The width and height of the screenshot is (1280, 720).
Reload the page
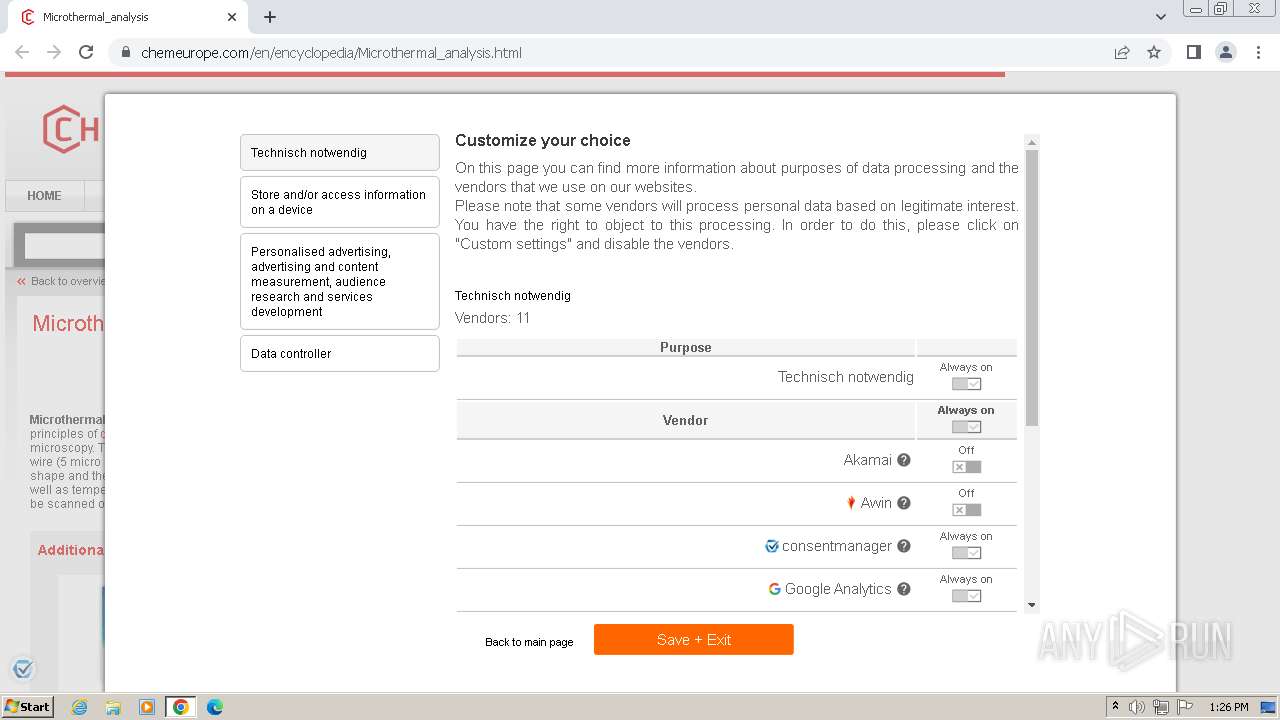click(x=86, y=52)
